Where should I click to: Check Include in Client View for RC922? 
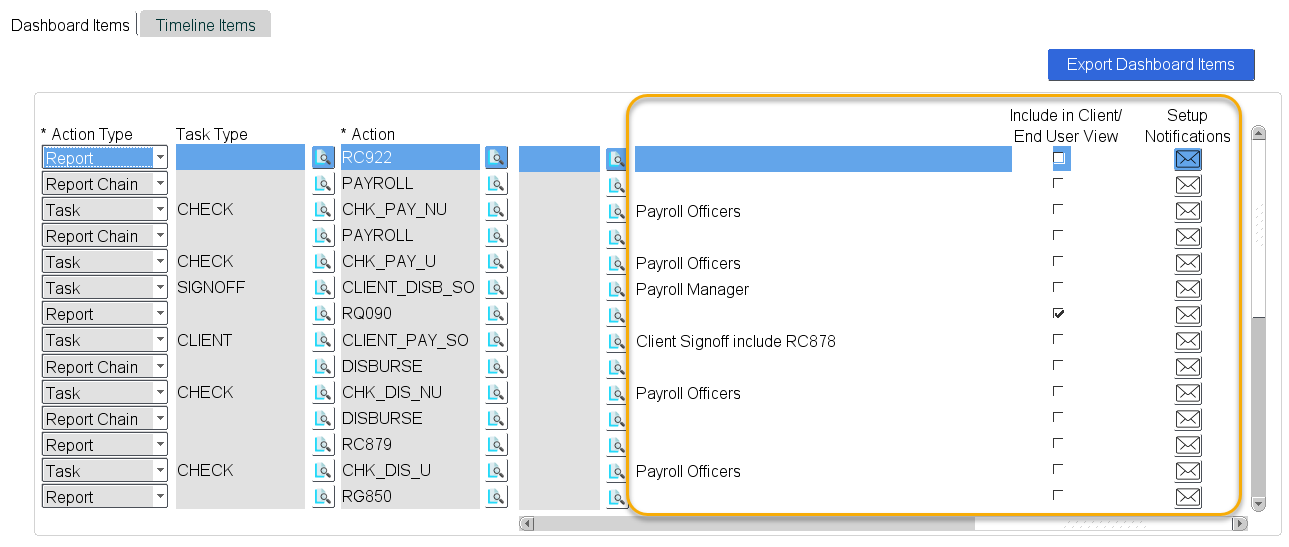1058,158
